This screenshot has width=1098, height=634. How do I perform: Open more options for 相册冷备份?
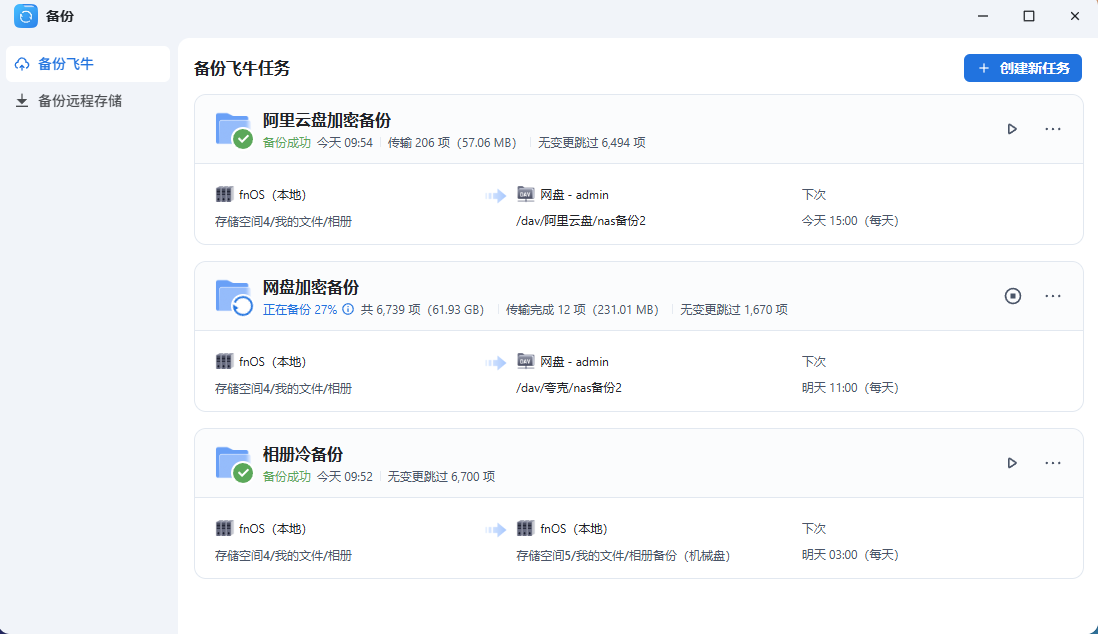tap(1052, 463)
